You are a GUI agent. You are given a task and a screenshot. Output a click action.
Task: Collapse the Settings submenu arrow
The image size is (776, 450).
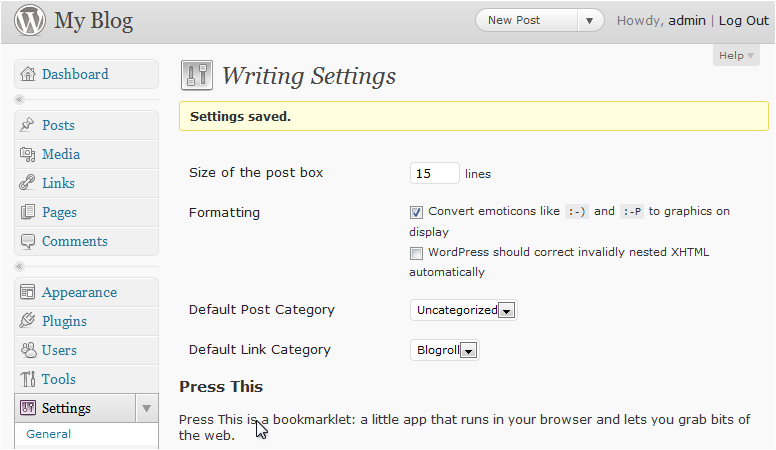[146, 408]
